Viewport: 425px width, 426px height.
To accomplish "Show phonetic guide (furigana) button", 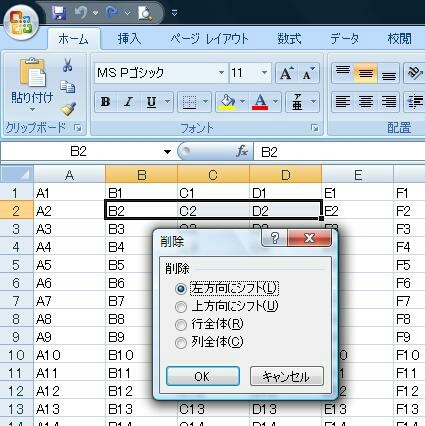I will click(x=297, y=102).
